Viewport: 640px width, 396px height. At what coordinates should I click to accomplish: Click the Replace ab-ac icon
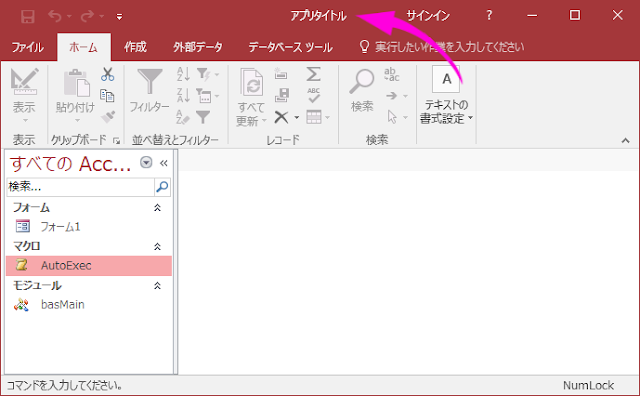pyautogui.click(x=392, y=74)
